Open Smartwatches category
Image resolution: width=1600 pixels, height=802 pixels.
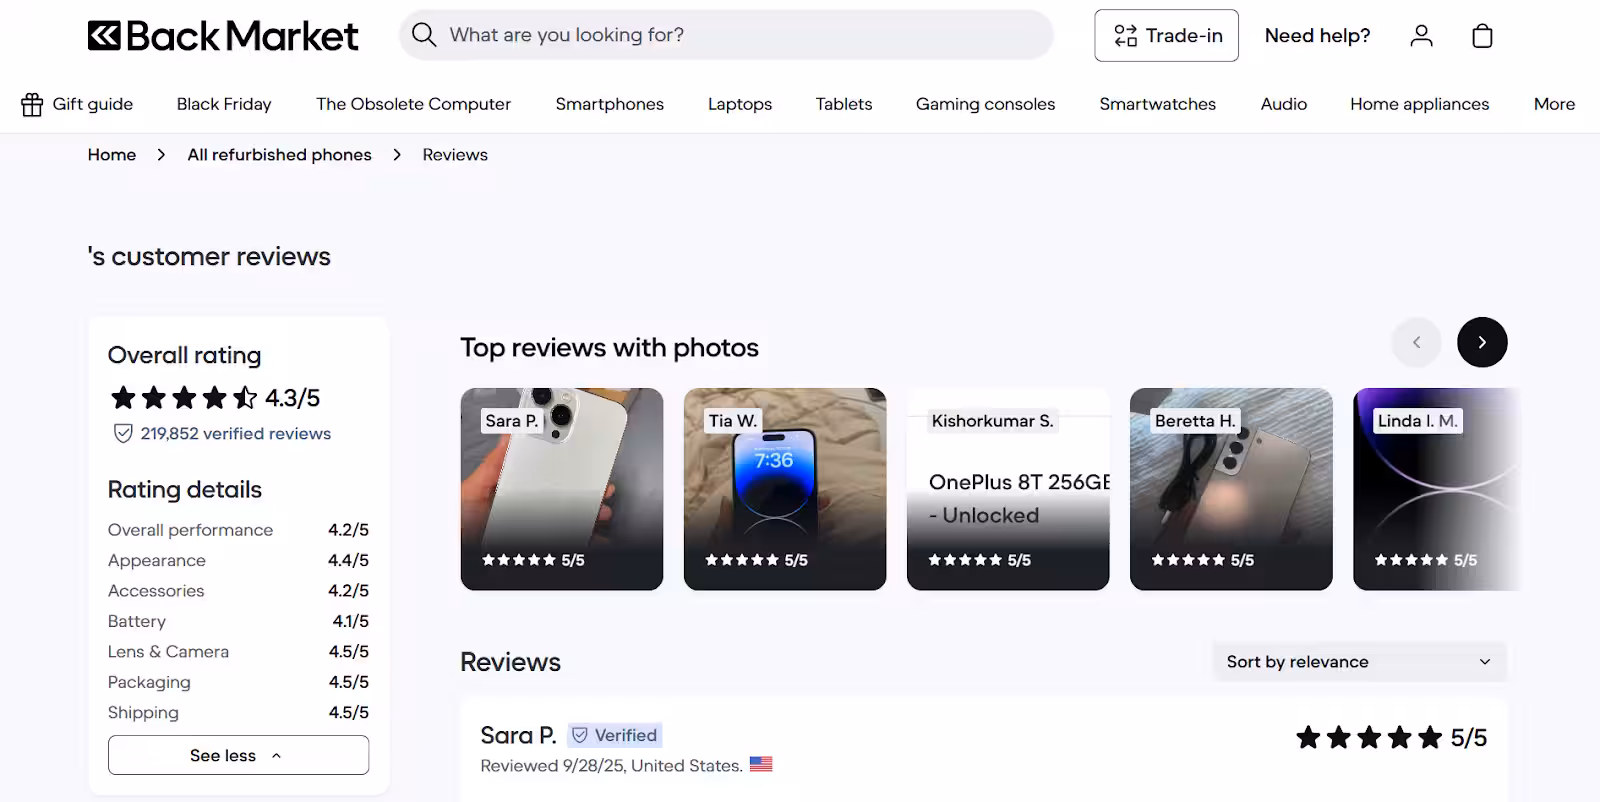1157,104
